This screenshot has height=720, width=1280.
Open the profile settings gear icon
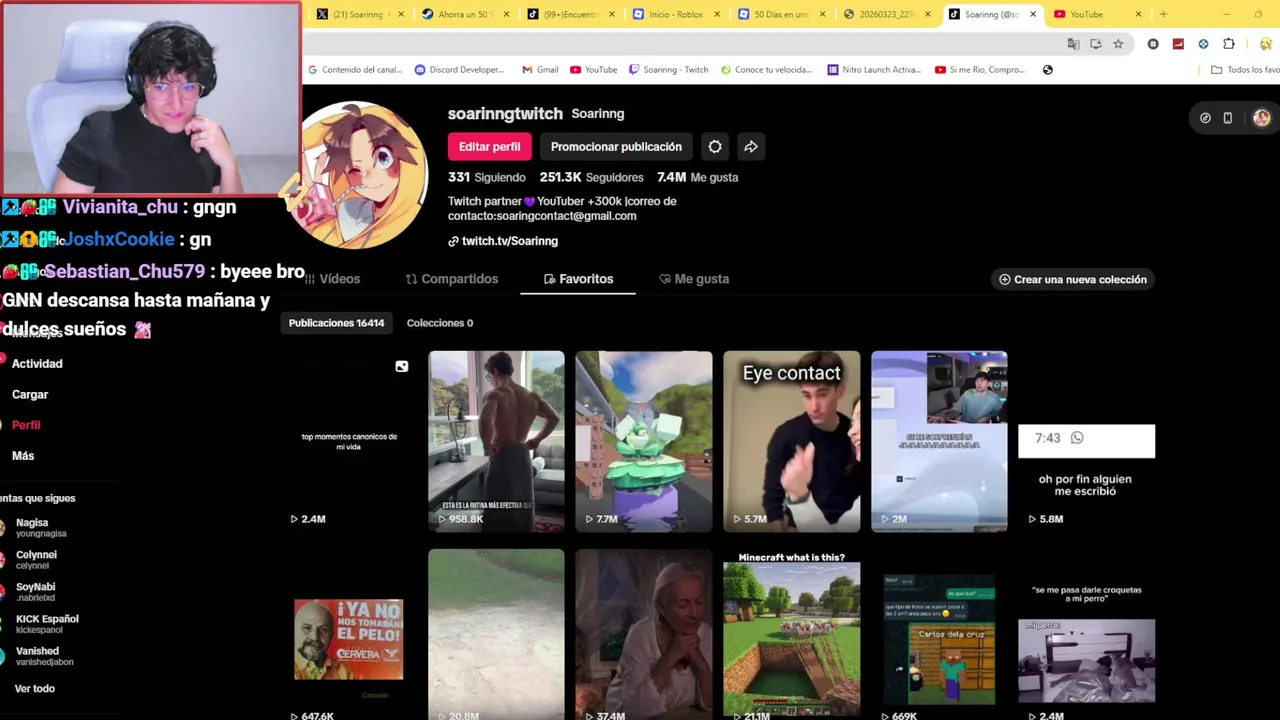pyautogui.click(x=715, y=147)
